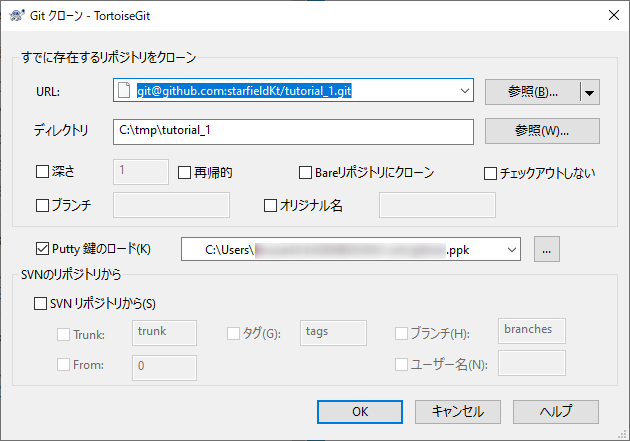Click the すでに存在するリポジトリをクローン group label

tap(108, 57)
